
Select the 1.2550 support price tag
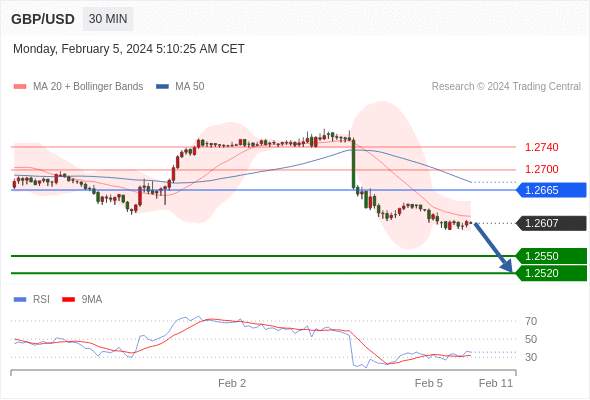(x=552, y=256)
